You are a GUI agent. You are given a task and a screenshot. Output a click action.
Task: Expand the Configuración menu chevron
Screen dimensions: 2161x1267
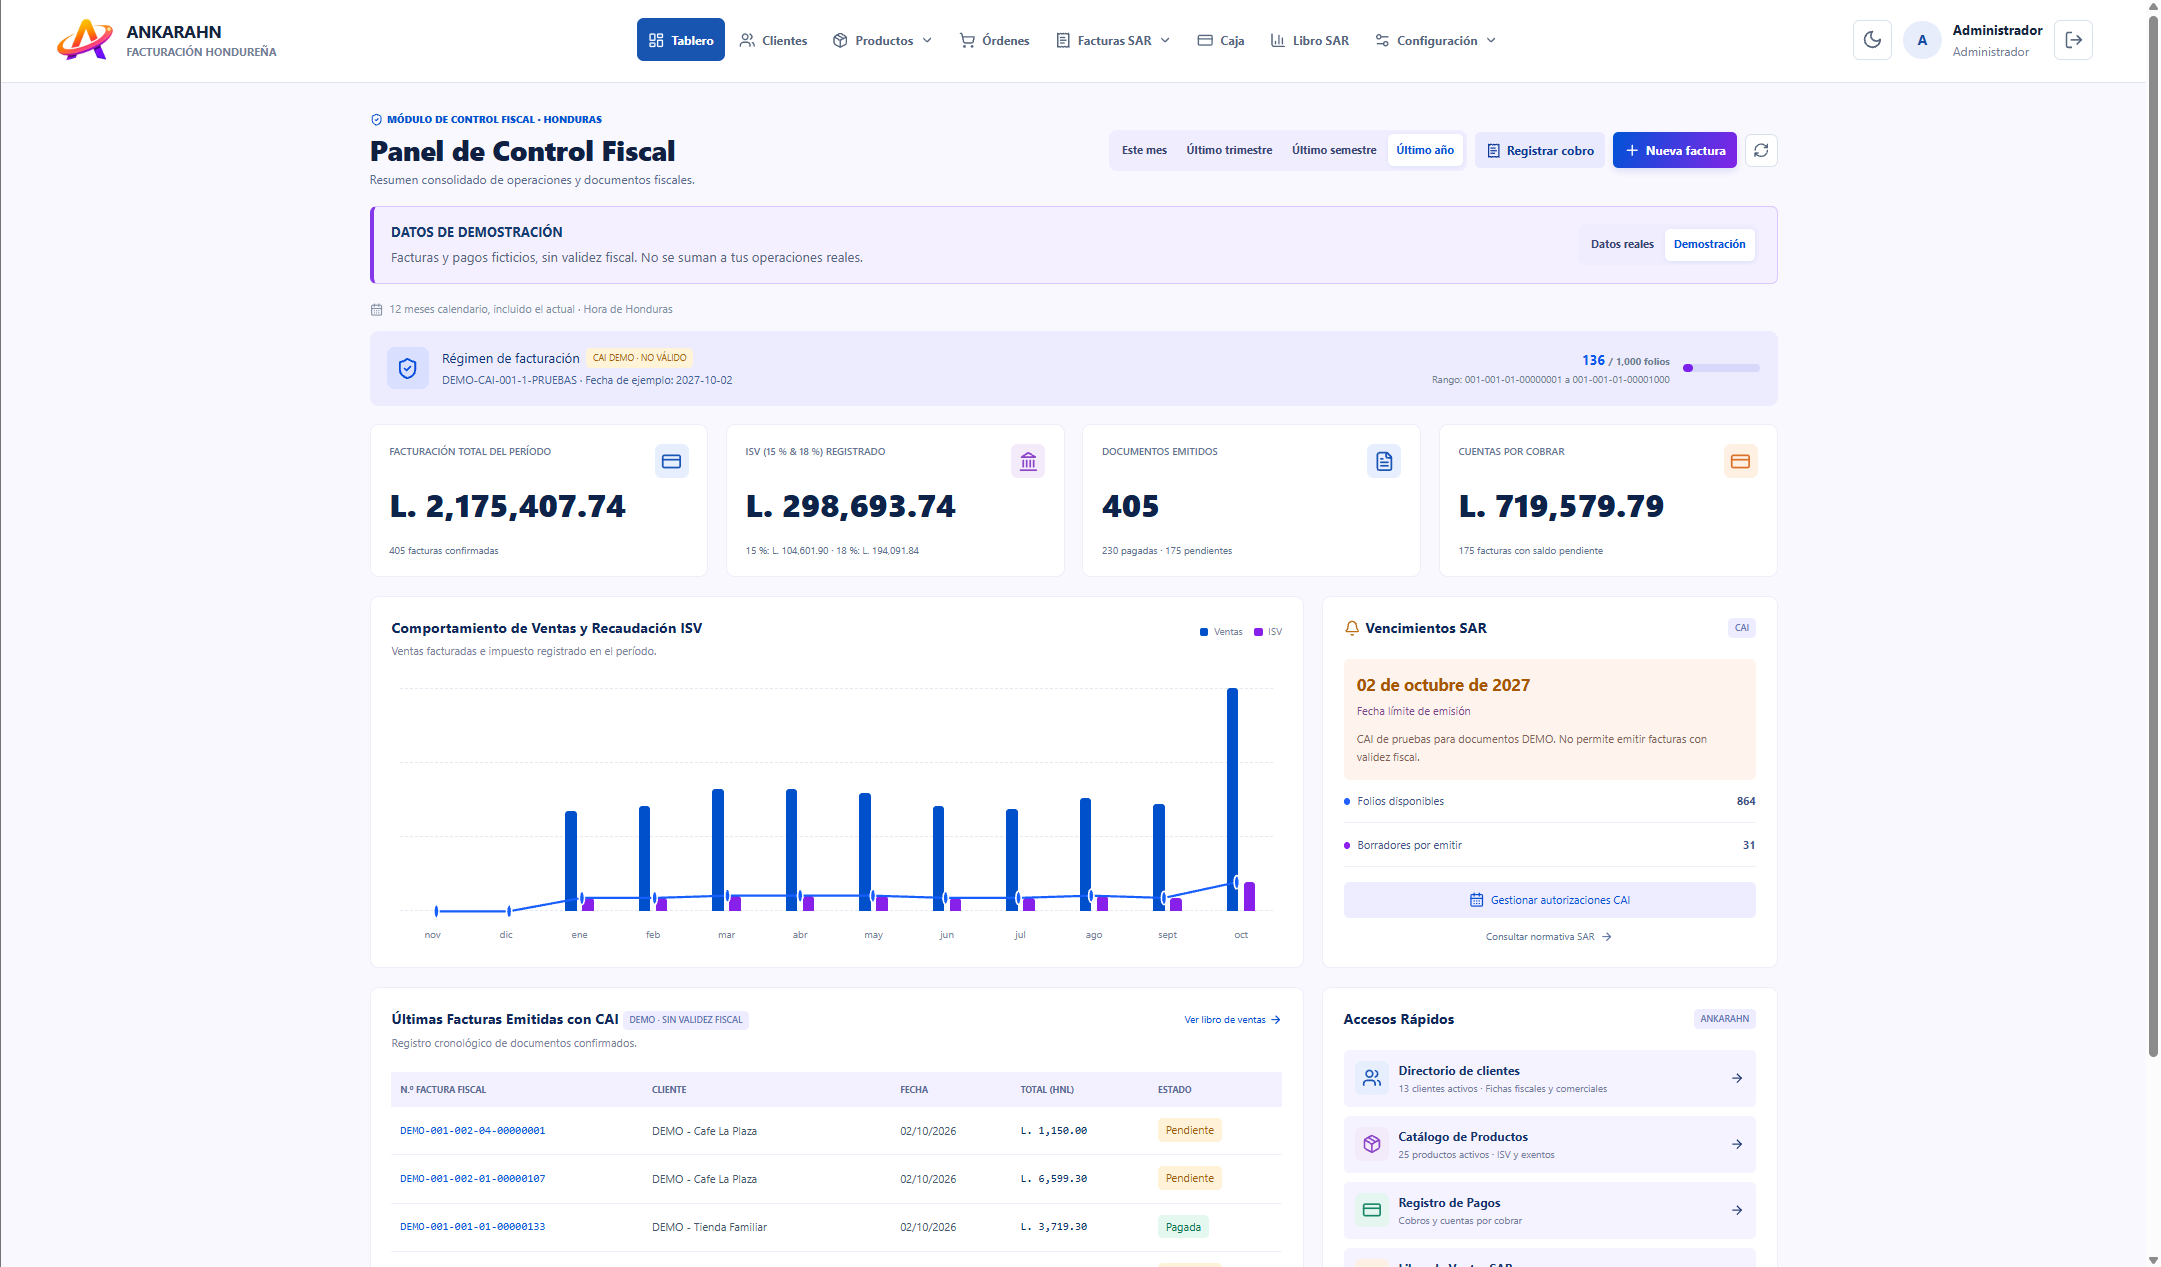coord(1491,41)
